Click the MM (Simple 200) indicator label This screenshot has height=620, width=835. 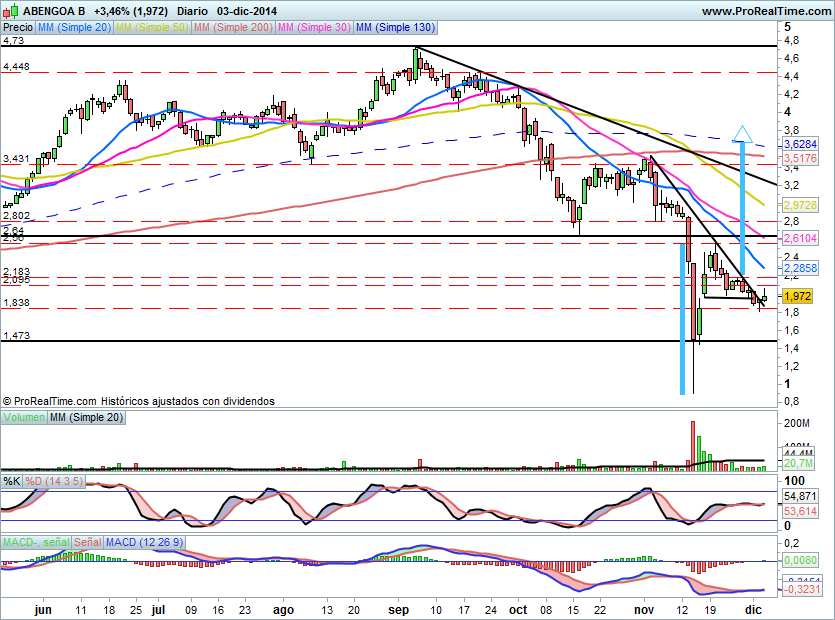(x=232, y=28)
